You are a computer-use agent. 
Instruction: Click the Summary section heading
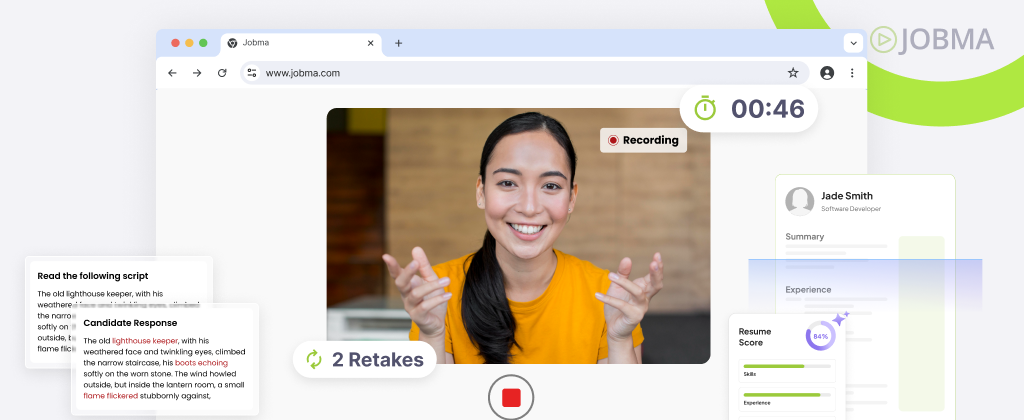[805, 236]
